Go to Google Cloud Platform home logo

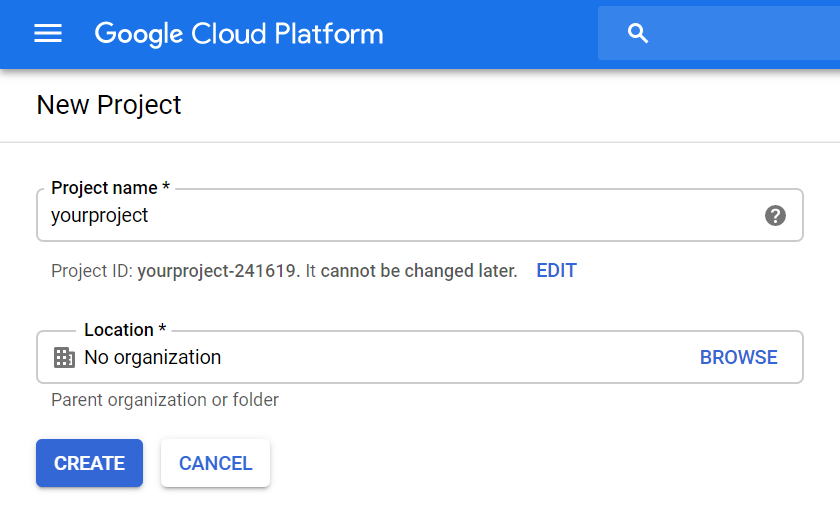click(239, 34)
